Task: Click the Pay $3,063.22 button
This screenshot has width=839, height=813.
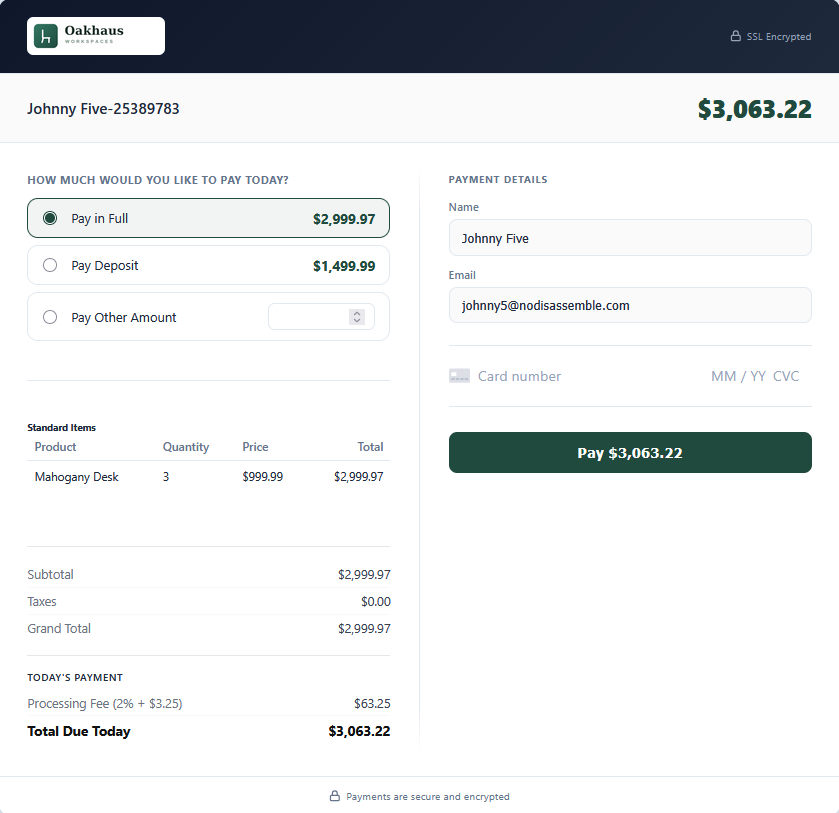Action: pos(630,452)
